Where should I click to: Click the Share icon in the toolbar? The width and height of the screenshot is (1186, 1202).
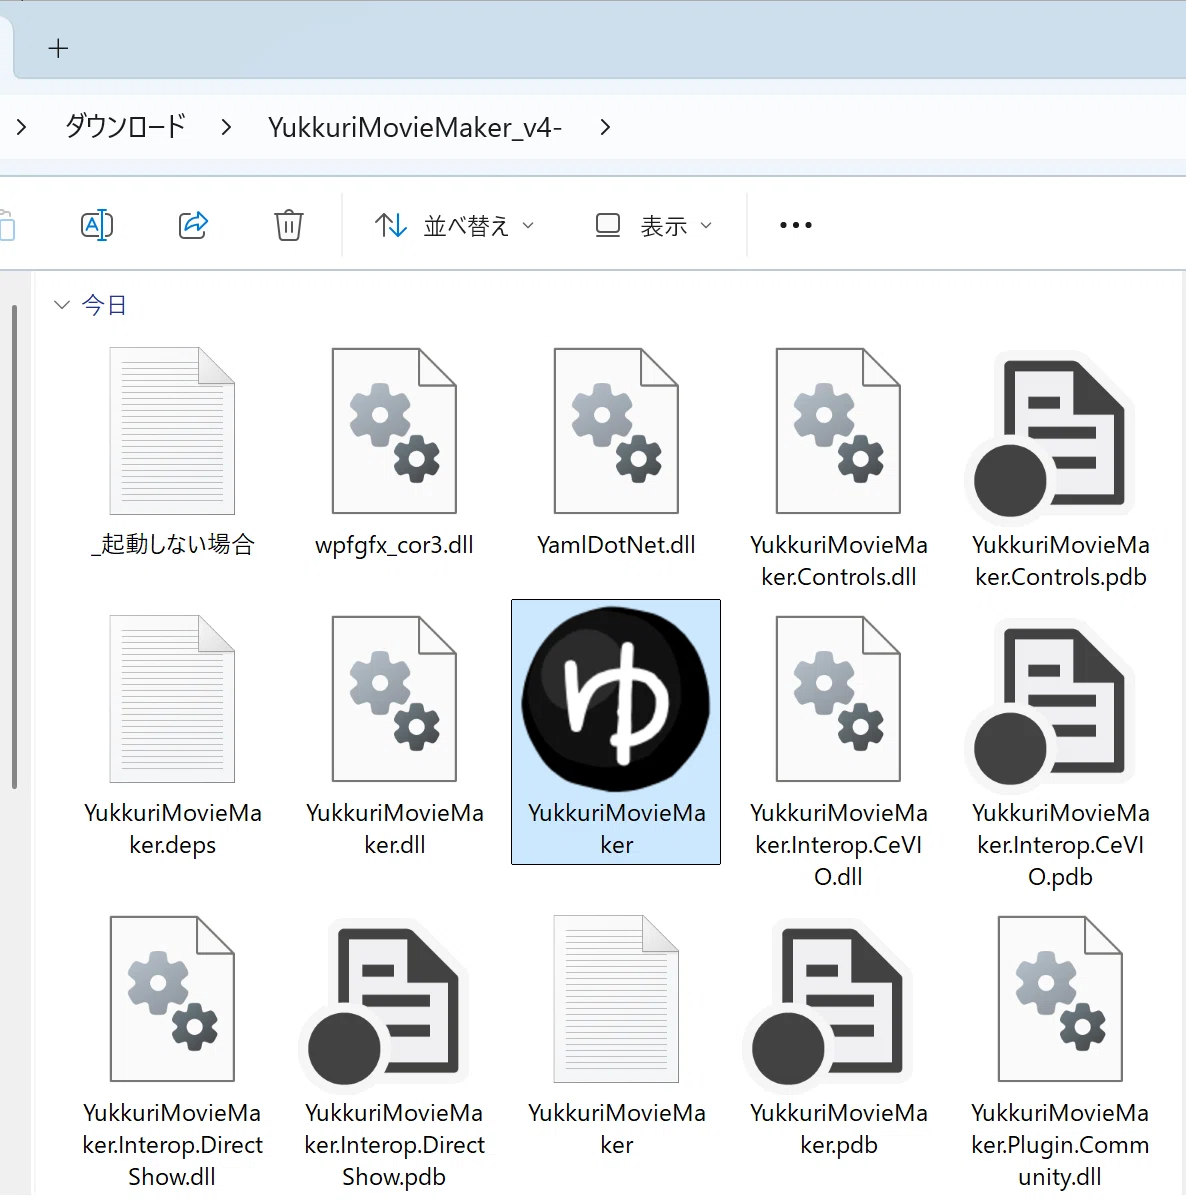coord(193,225)
